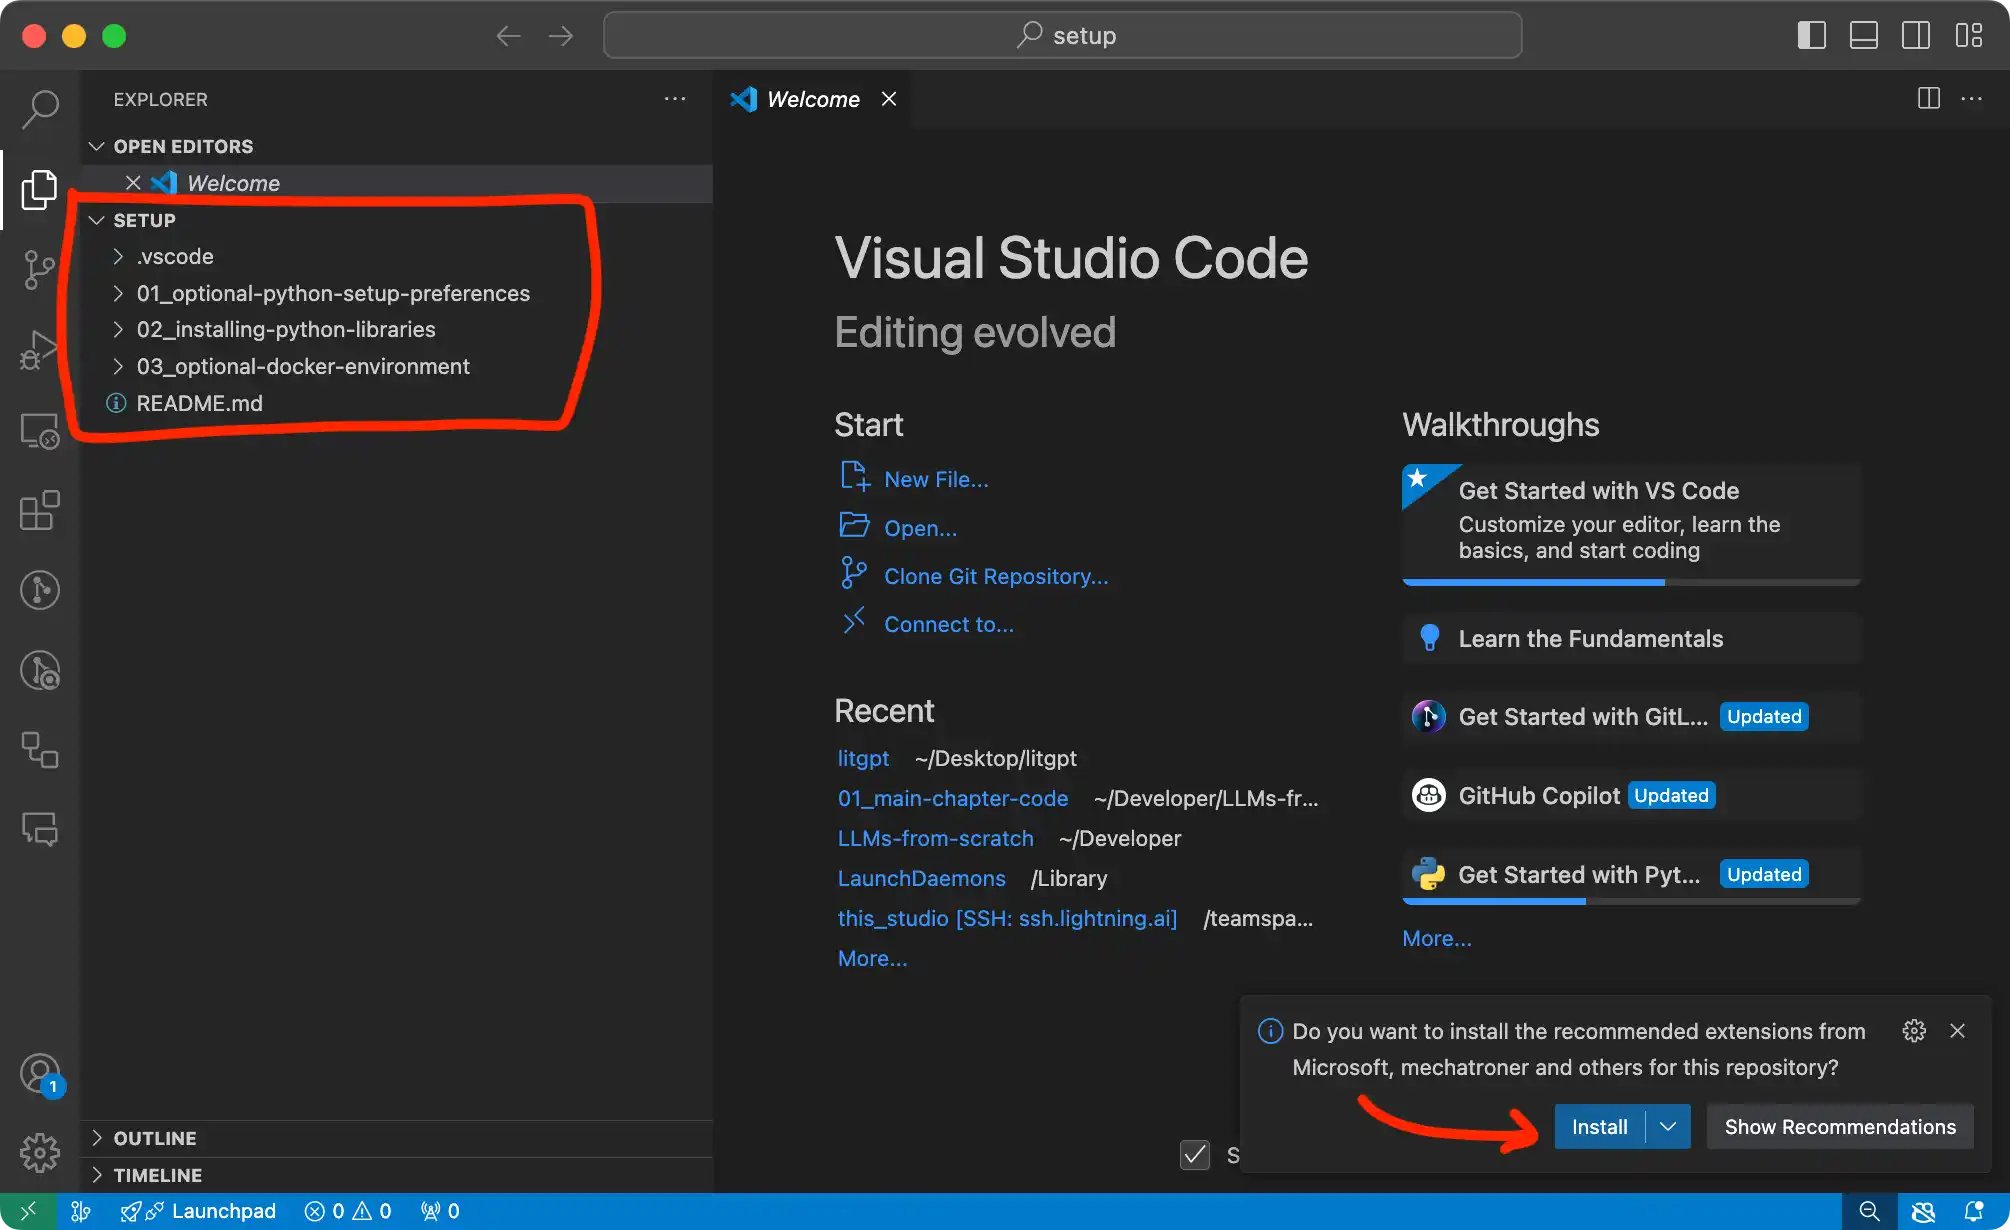Screen dimensions: 2010x1230
Task: Open Explorer Views and More Actions
Action: tap(675, 99)
